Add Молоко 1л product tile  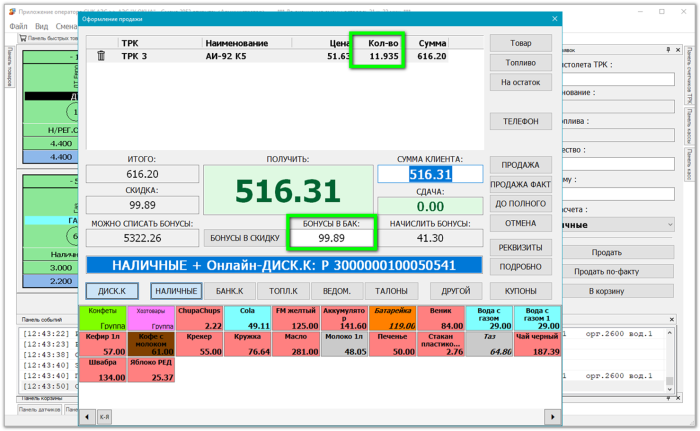344,344
